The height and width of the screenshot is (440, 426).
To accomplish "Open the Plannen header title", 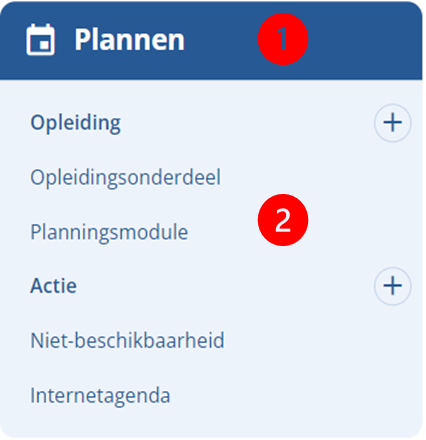I will (129, 40).
